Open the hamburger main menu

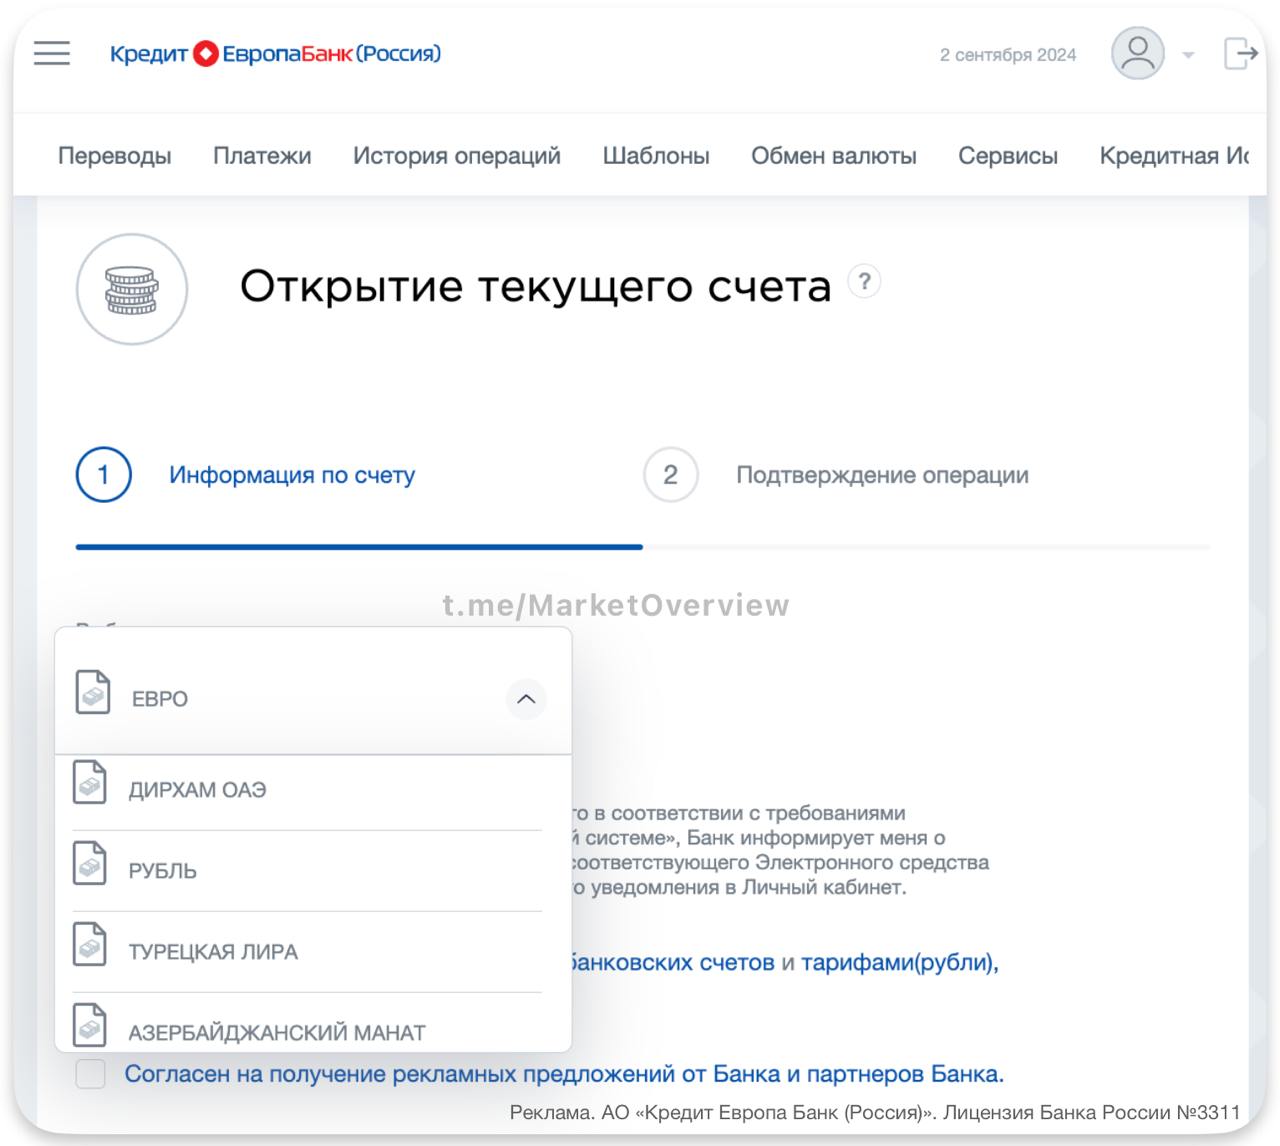52,53
